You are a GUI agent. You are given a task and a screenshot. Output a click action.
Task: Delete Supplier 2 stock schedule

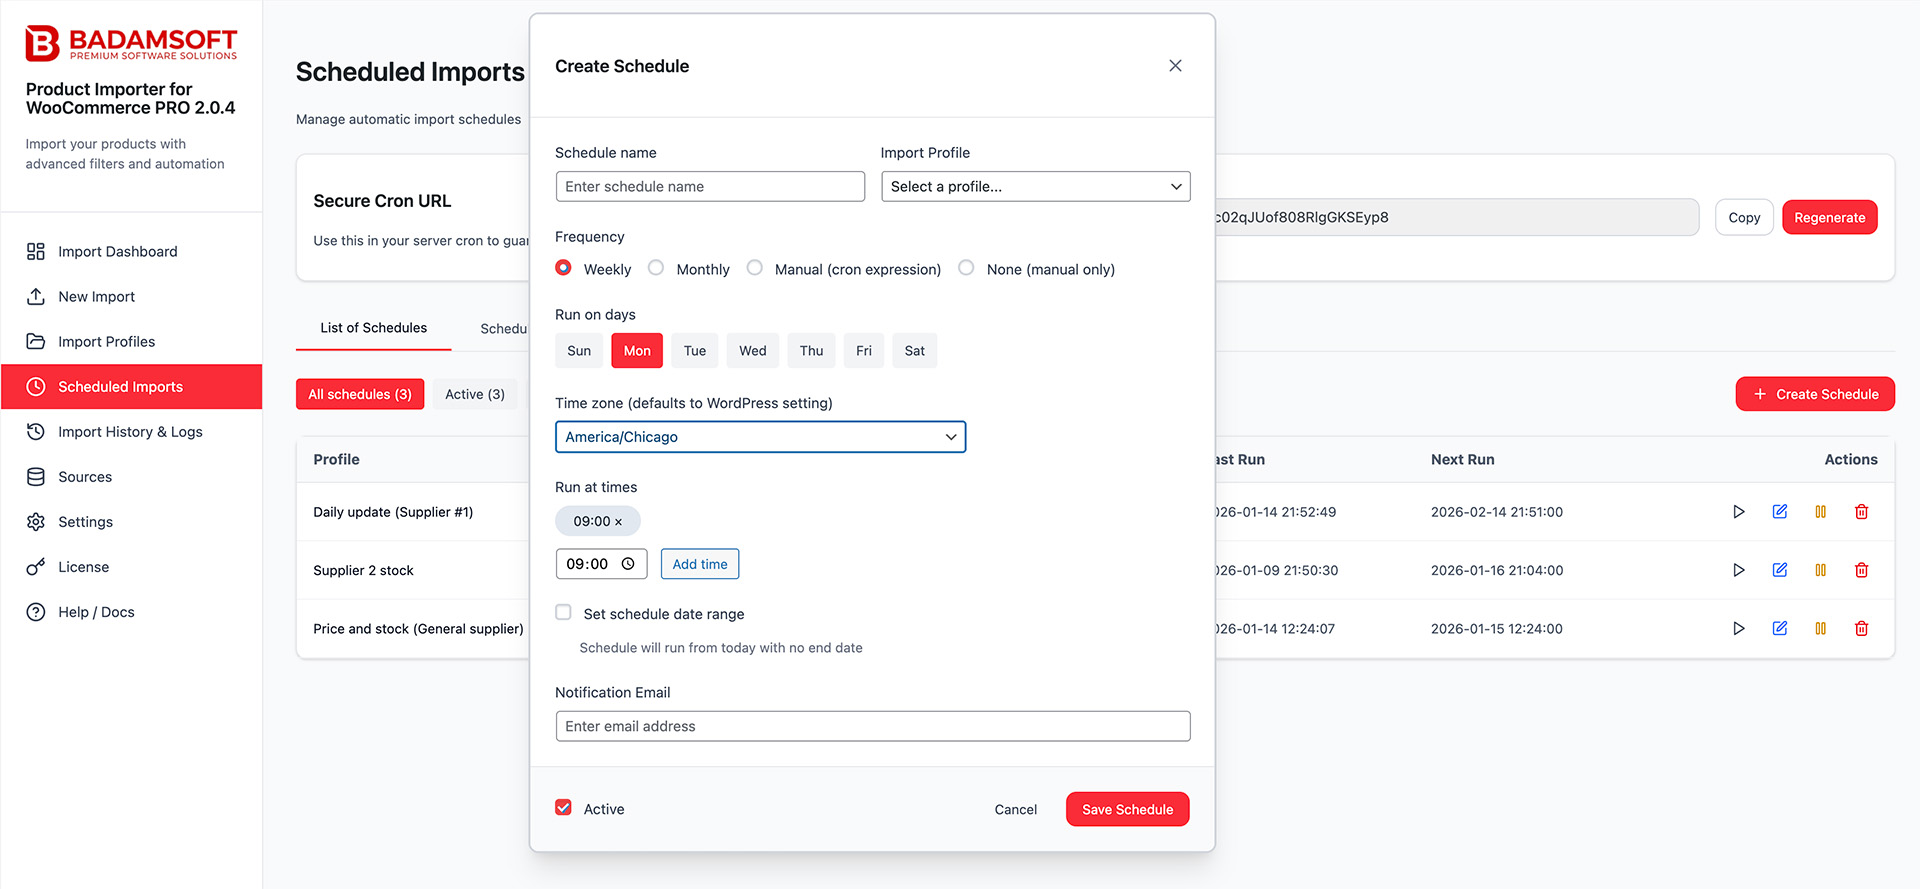(x=1862, y=570)
